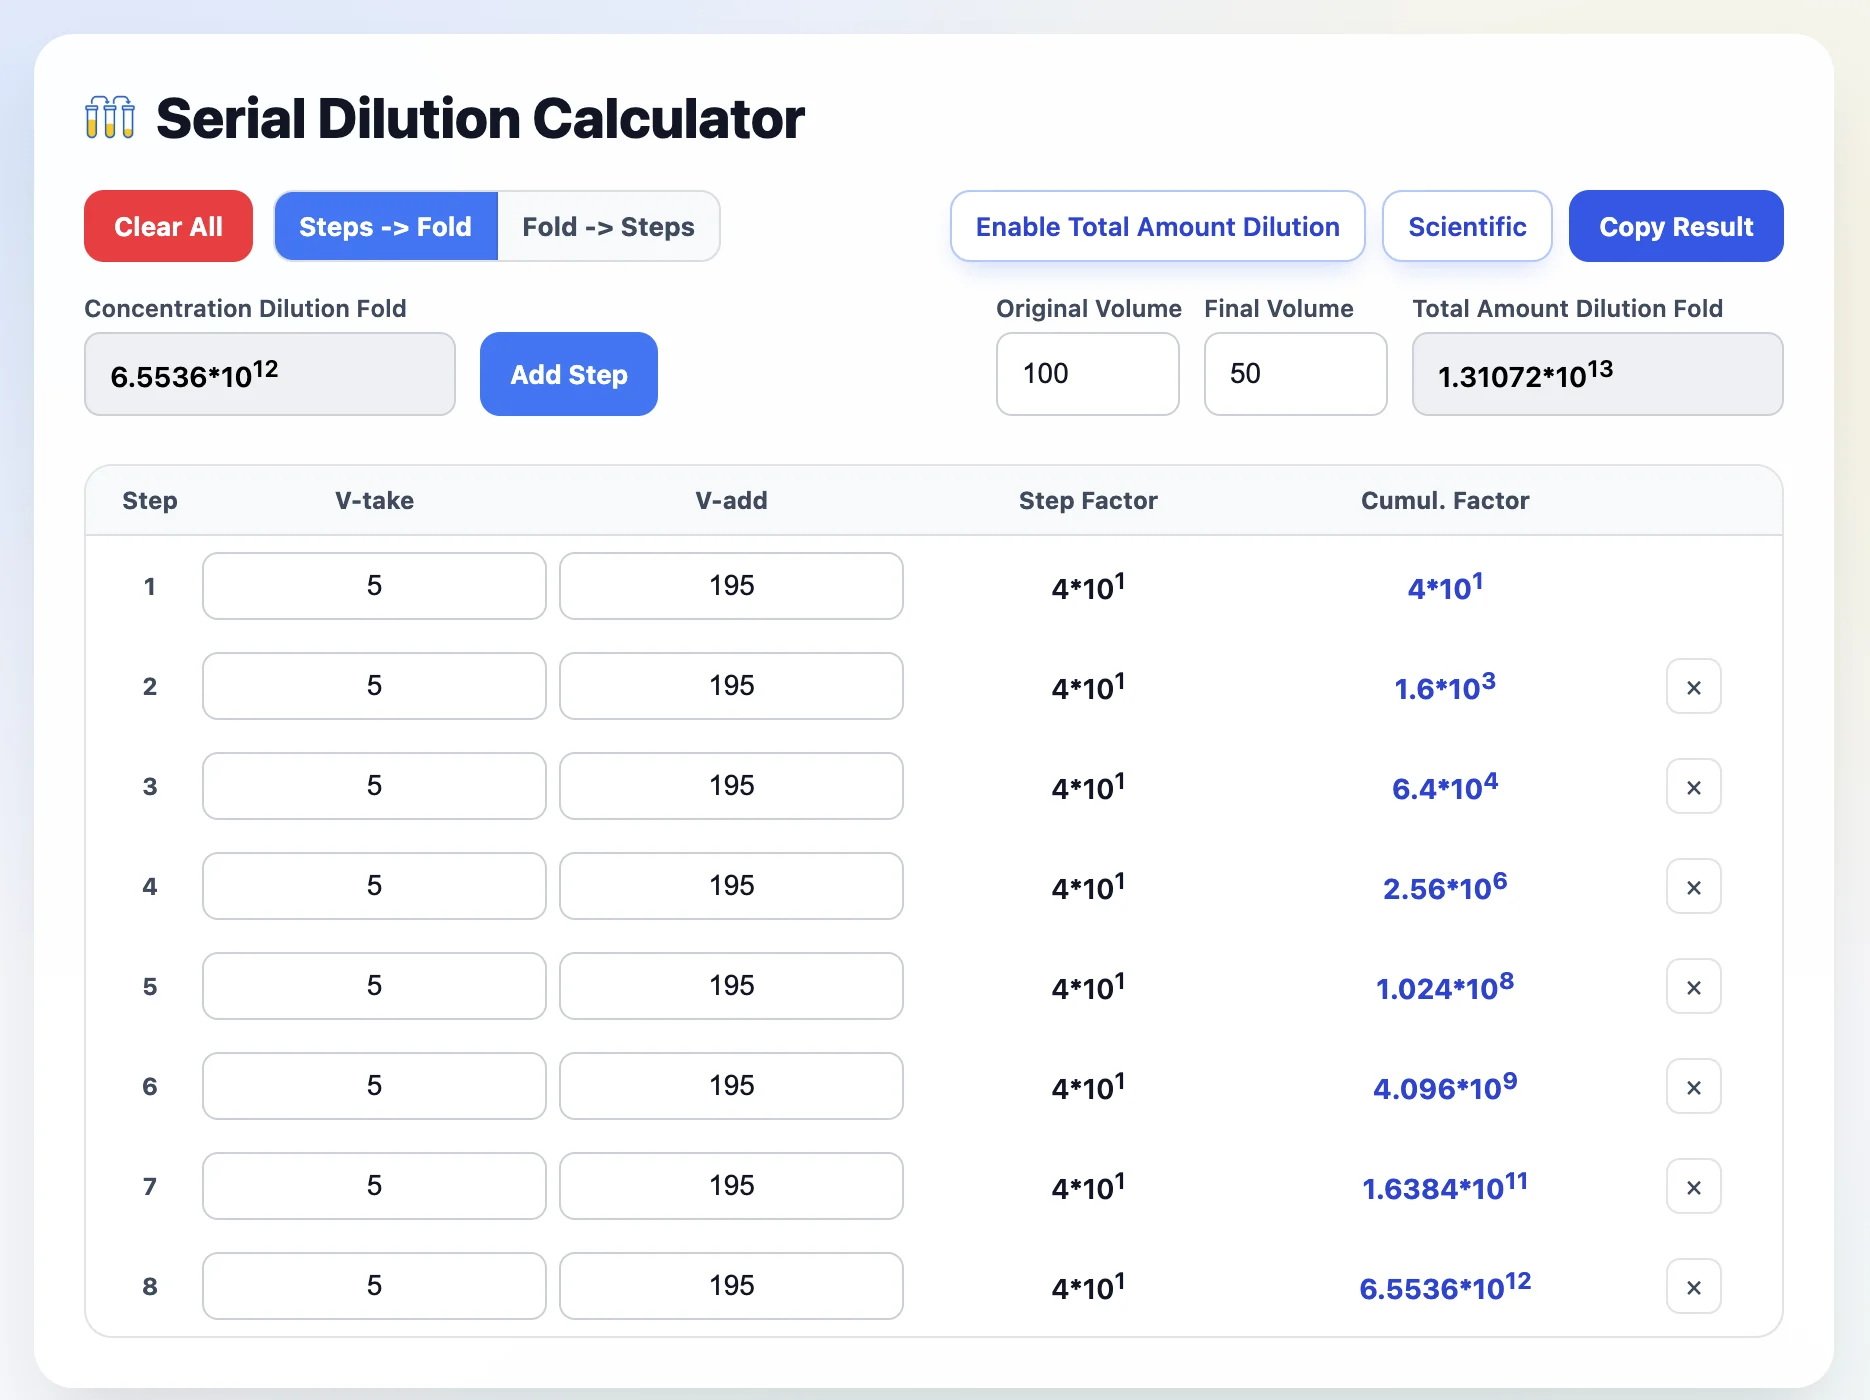Select cumulative factor 6.5536*10^12 in step 8
1870x1400 pixels.
[x=1445, y=1287]
